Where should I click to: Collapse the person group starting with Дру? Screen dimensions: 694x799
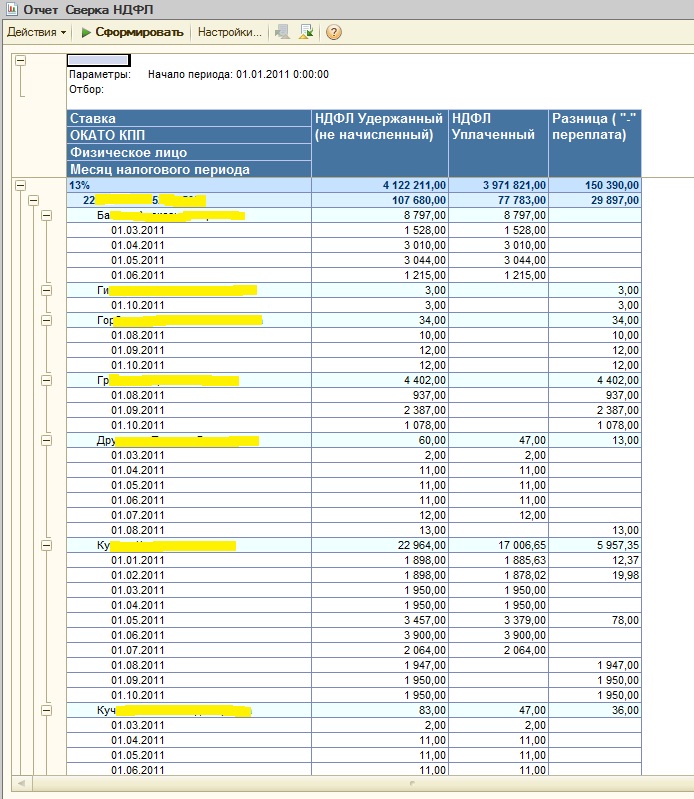(x=46, y=440)
